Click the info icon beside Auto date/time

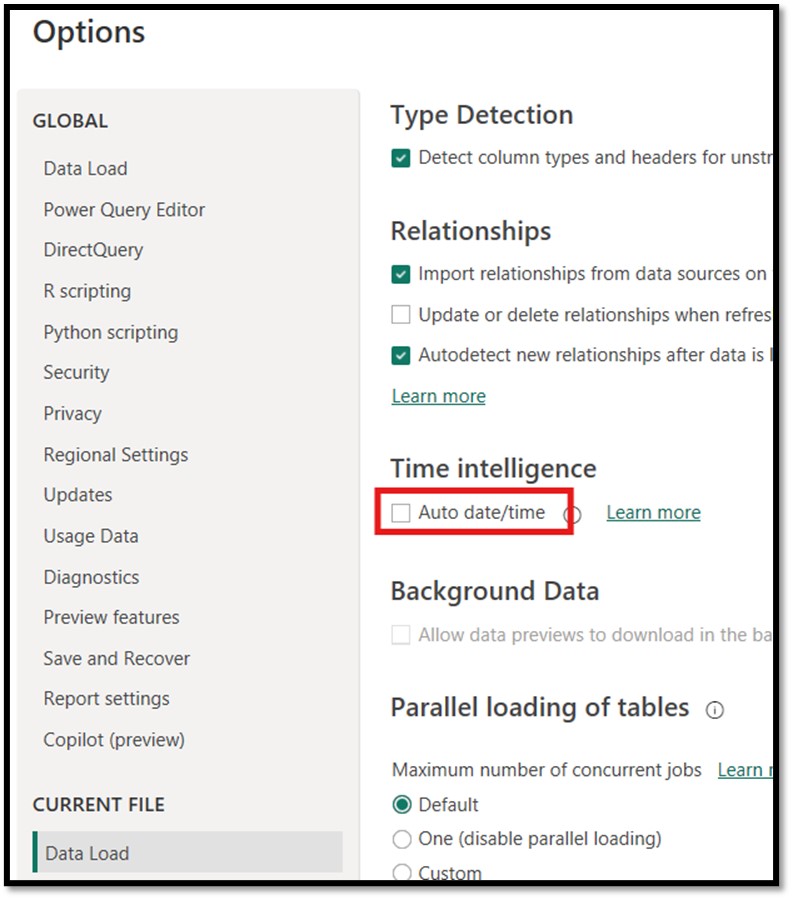(x=573, y=515)
